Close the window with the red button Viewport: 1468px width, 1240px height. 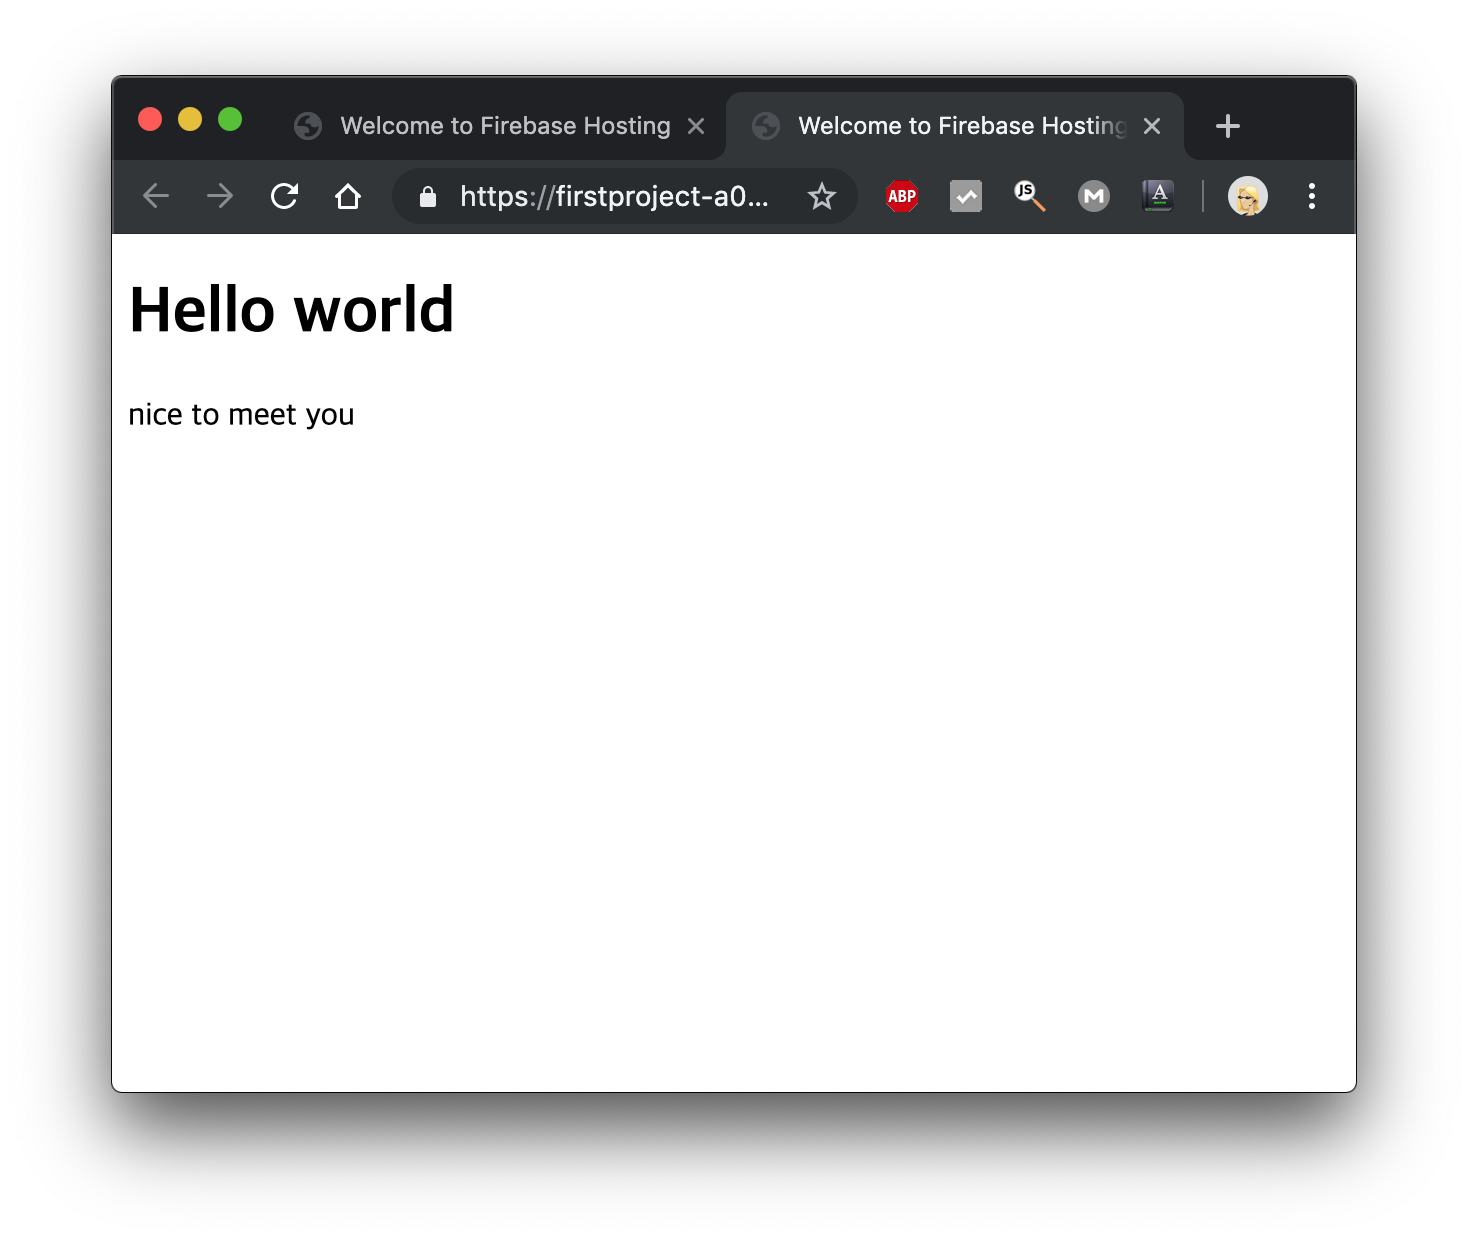(x=150, y=119)
